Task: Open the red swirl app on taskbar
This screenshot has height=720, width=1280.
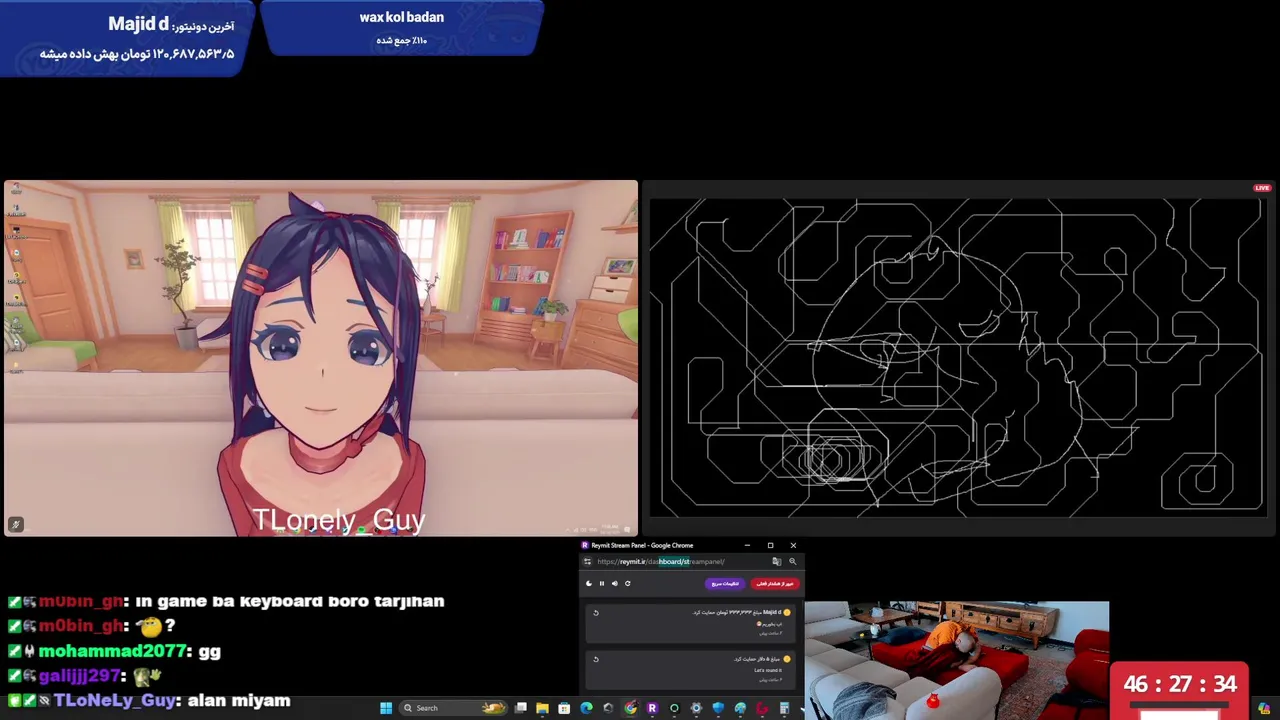Action: (x=762, y=708)
